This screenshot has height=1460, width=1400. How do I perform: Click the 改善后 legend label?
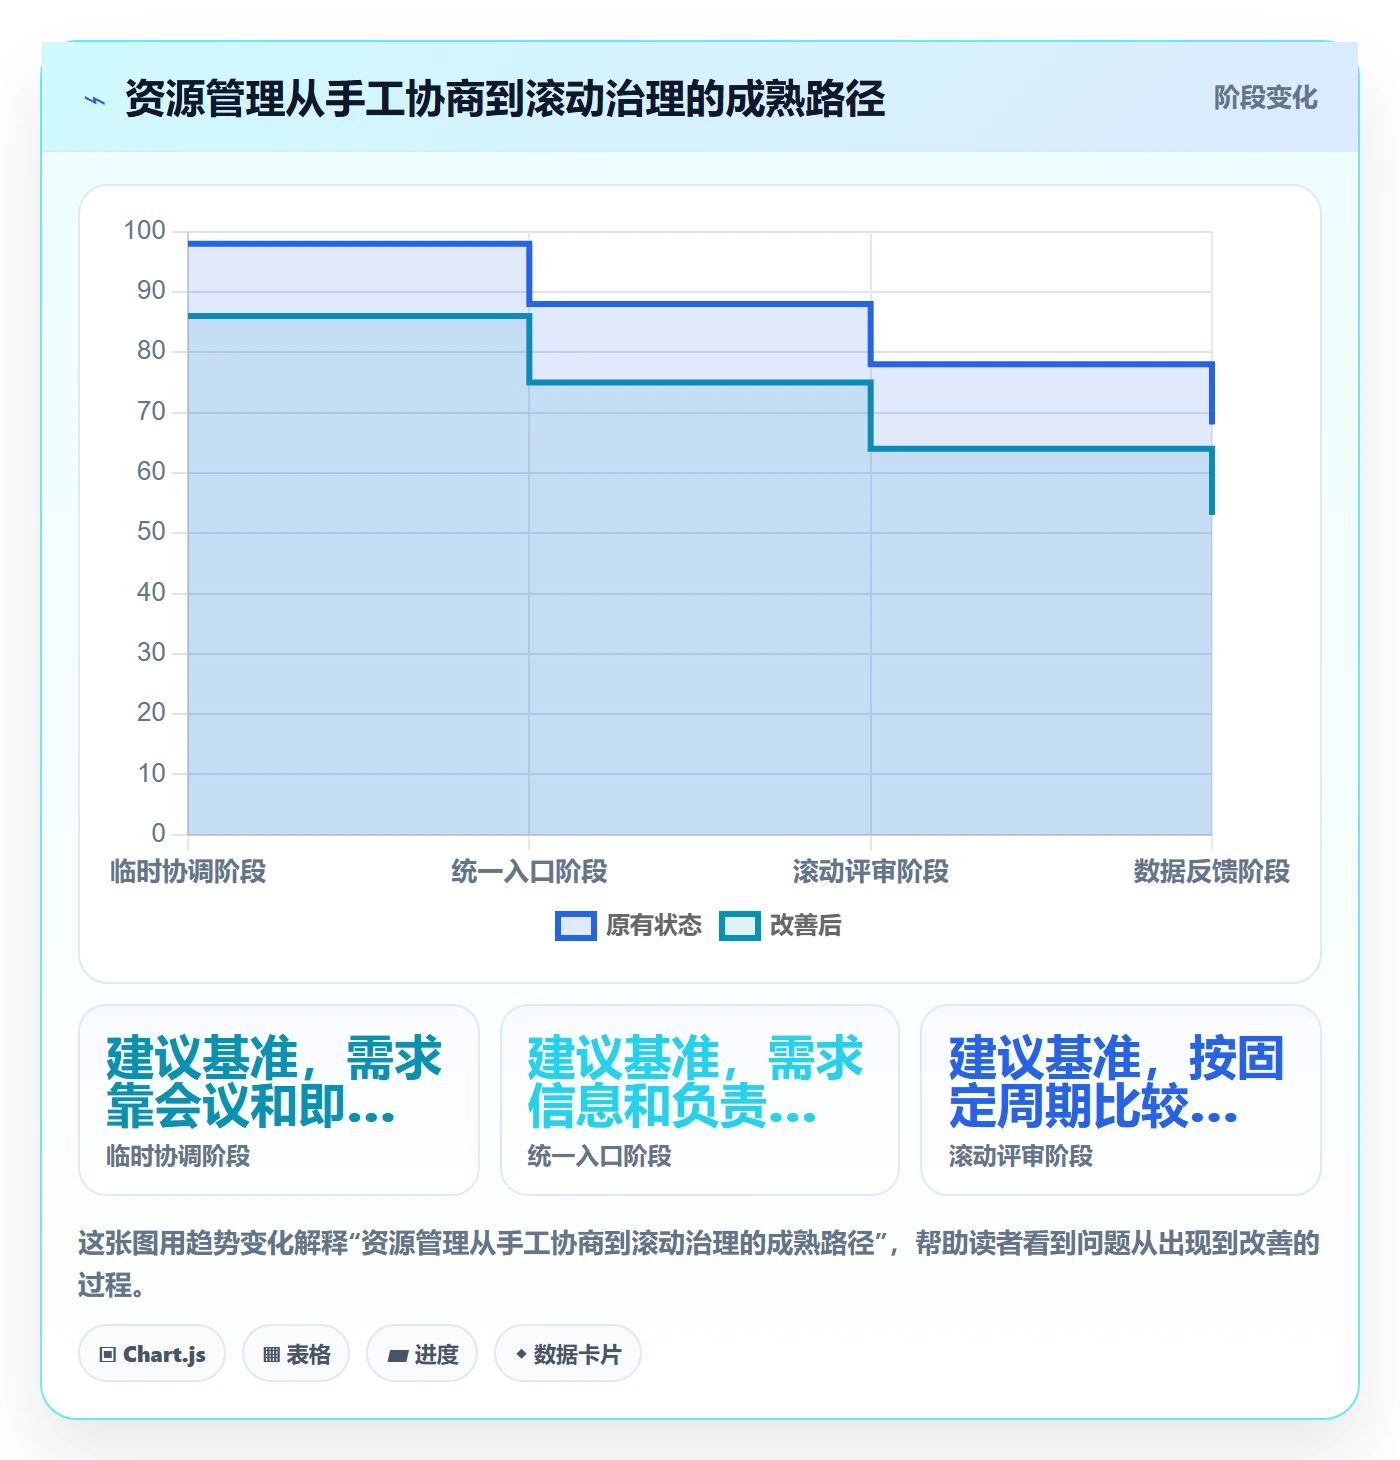(806, 926)
